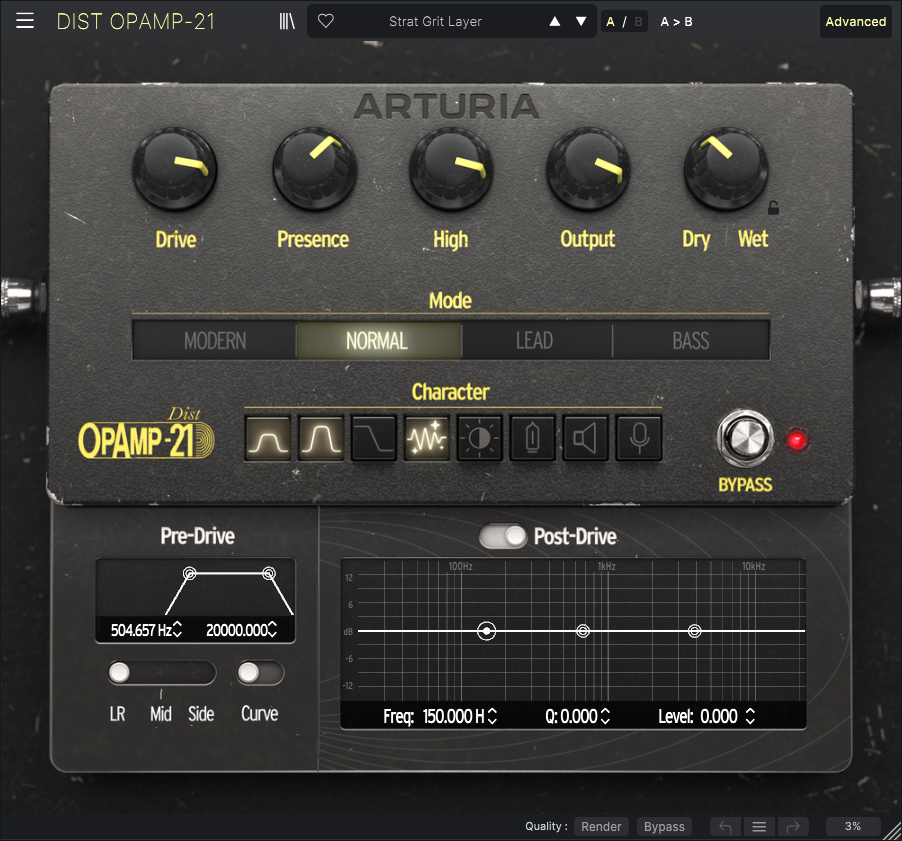The width and height of the screenshot is (902, 841).
Task: Switch to MODERN mode
Action: (215, 341)
